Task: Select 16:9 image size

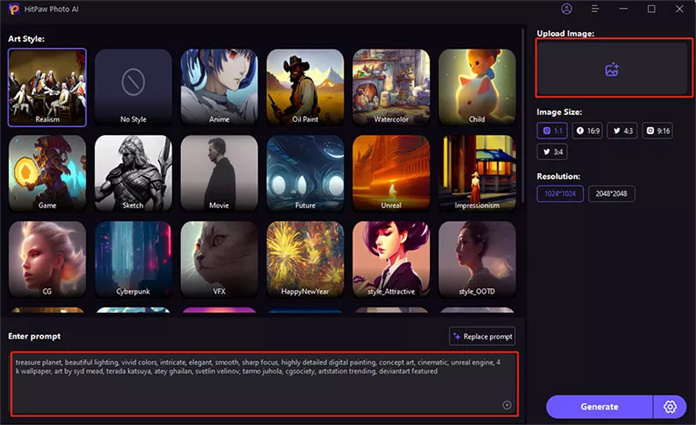Action: tap(587, 131)
